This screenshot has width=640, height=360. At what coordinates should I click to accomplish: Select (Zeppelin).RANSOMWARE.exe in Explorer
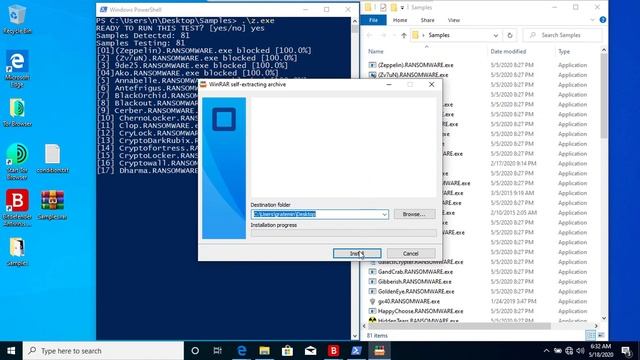(416, 65)
